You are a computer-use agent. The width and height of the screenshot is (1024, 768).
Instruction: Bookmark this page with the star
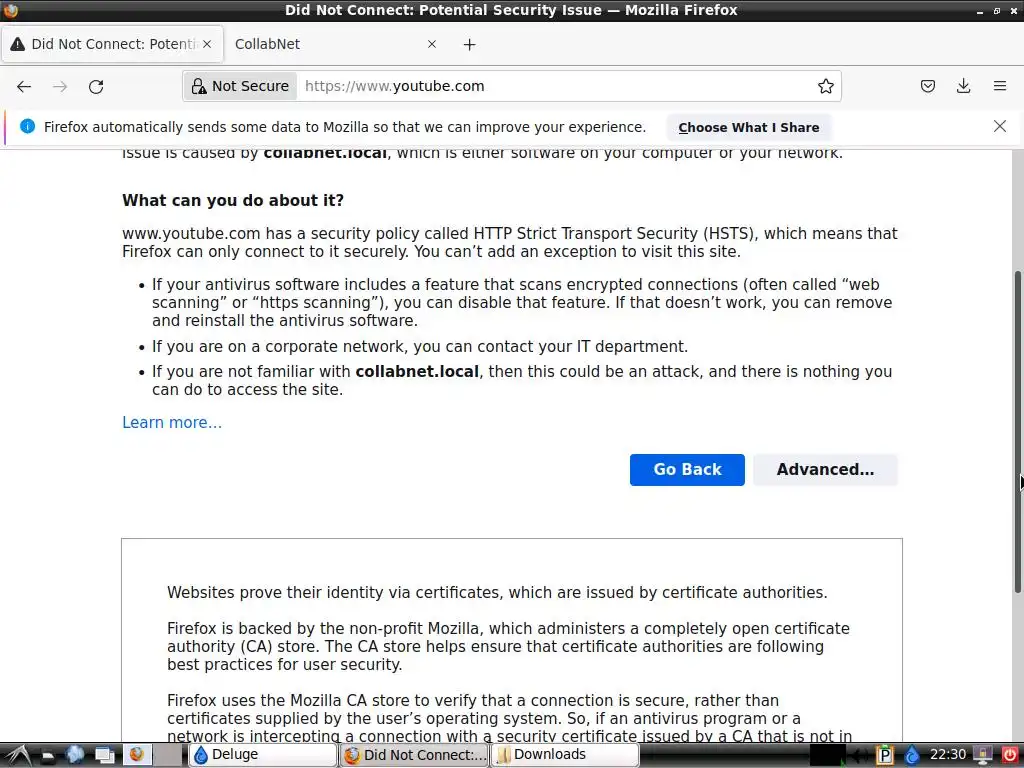click(x=825, y=86)
